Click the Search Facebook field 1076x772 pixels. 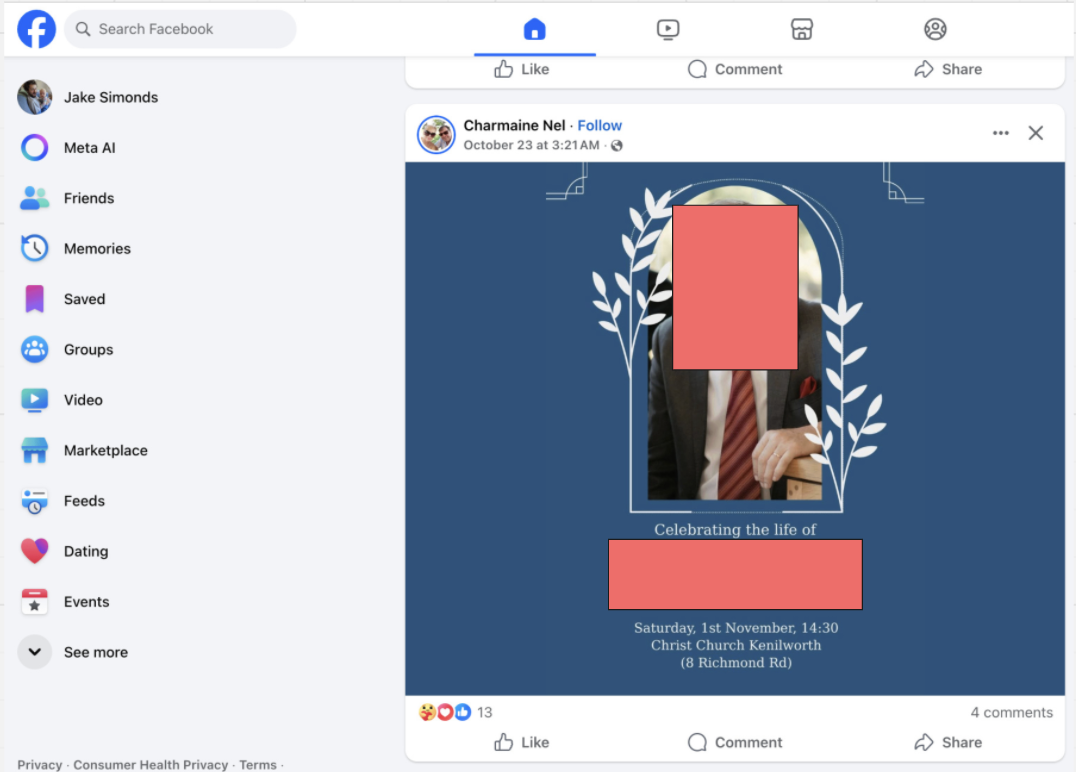[180, 29]
